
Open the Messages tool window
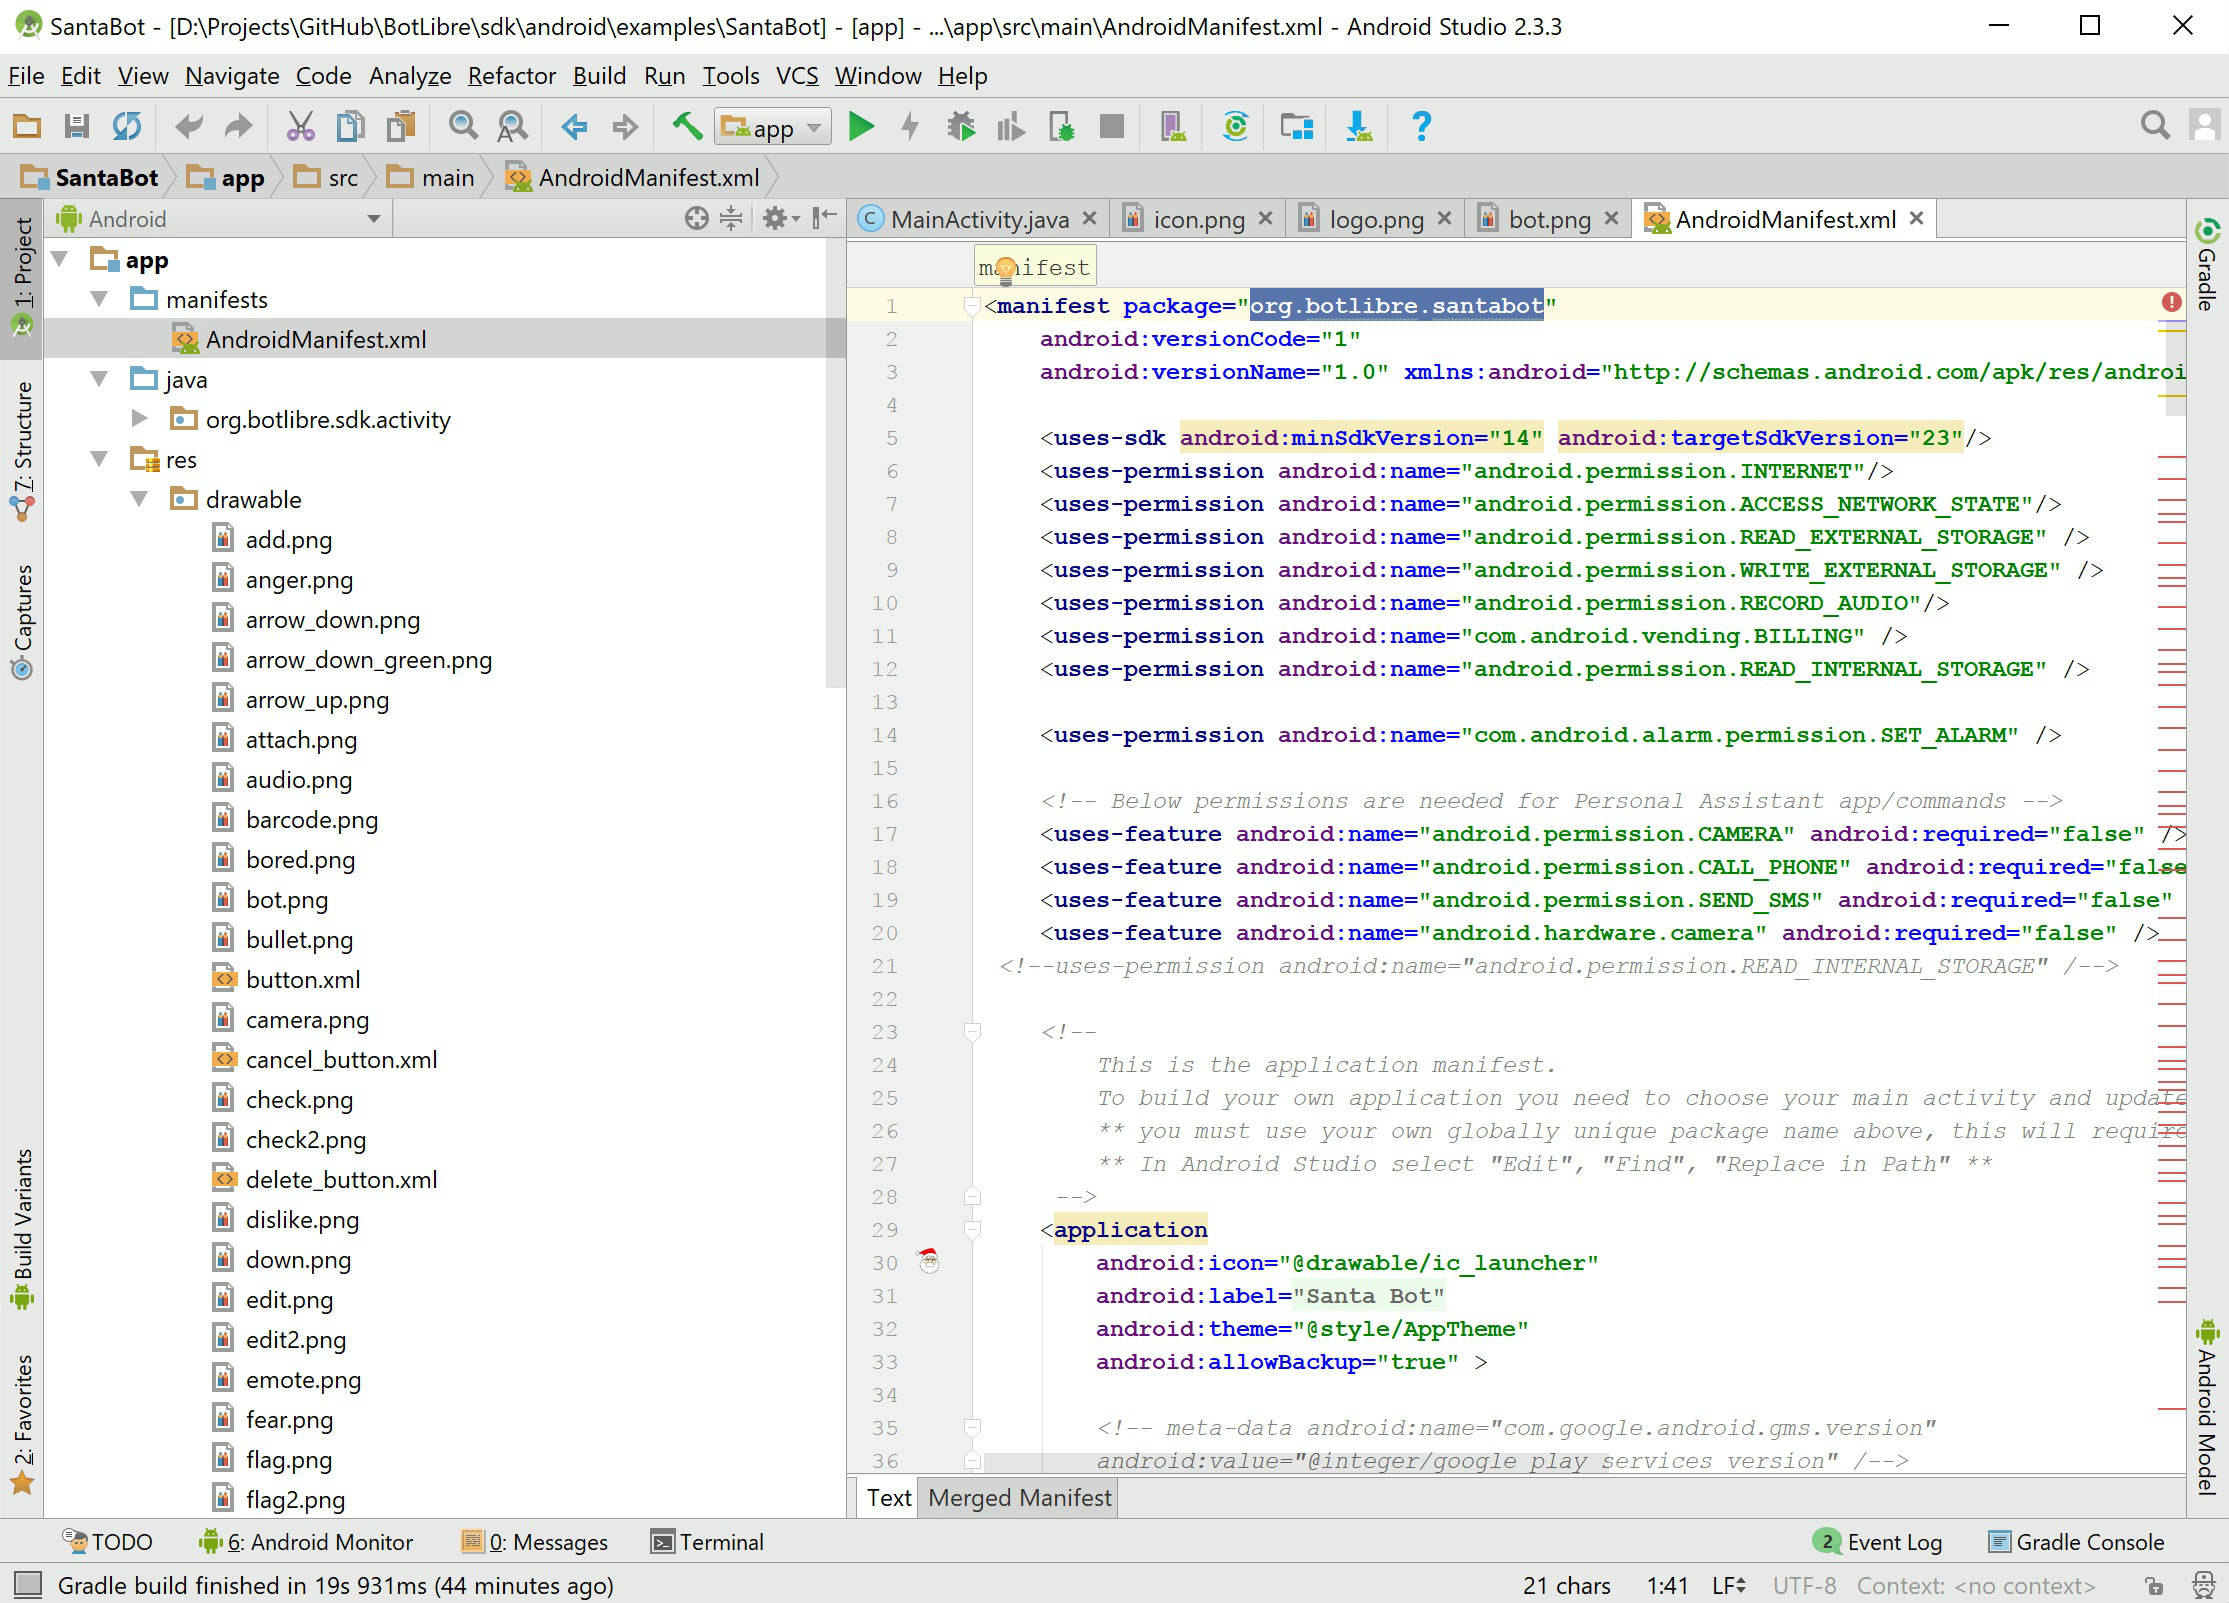(x=535, y=1542)
